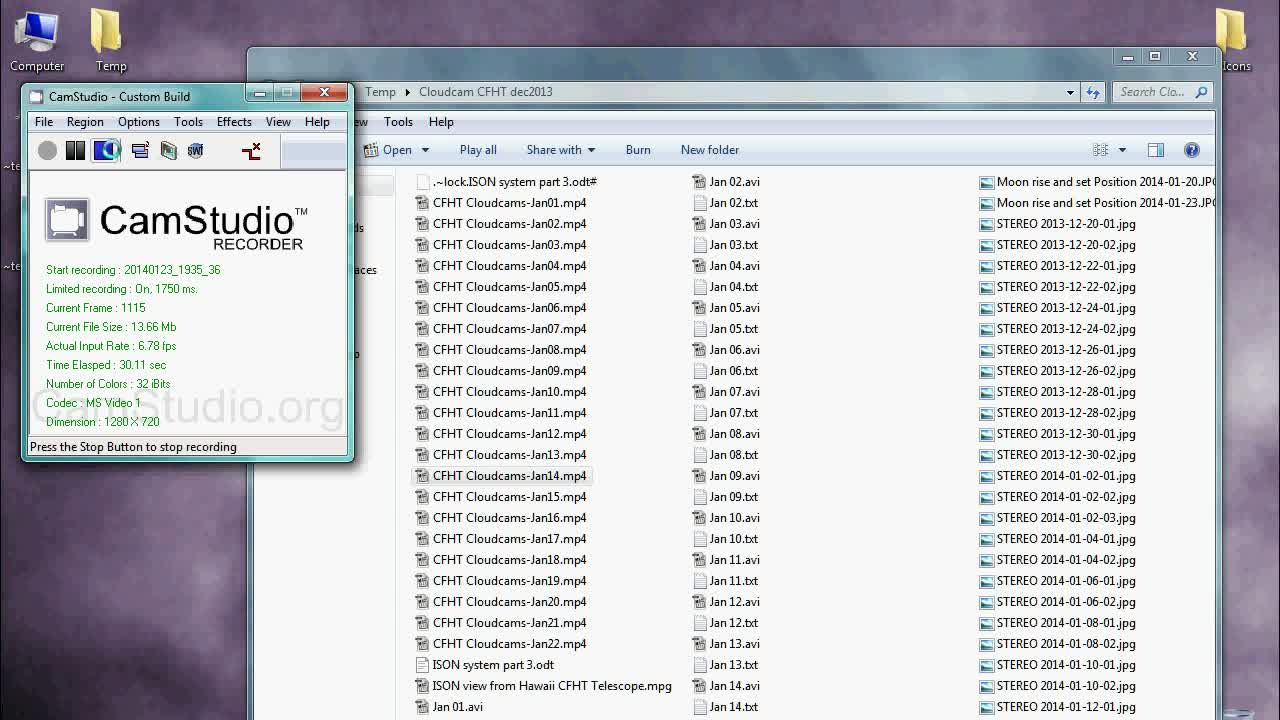This screenshot has height=720, width=1280.
Task: Select the CFHT Cloudcams-Jan14.mp4 file
Action: (x=501, y=476)
